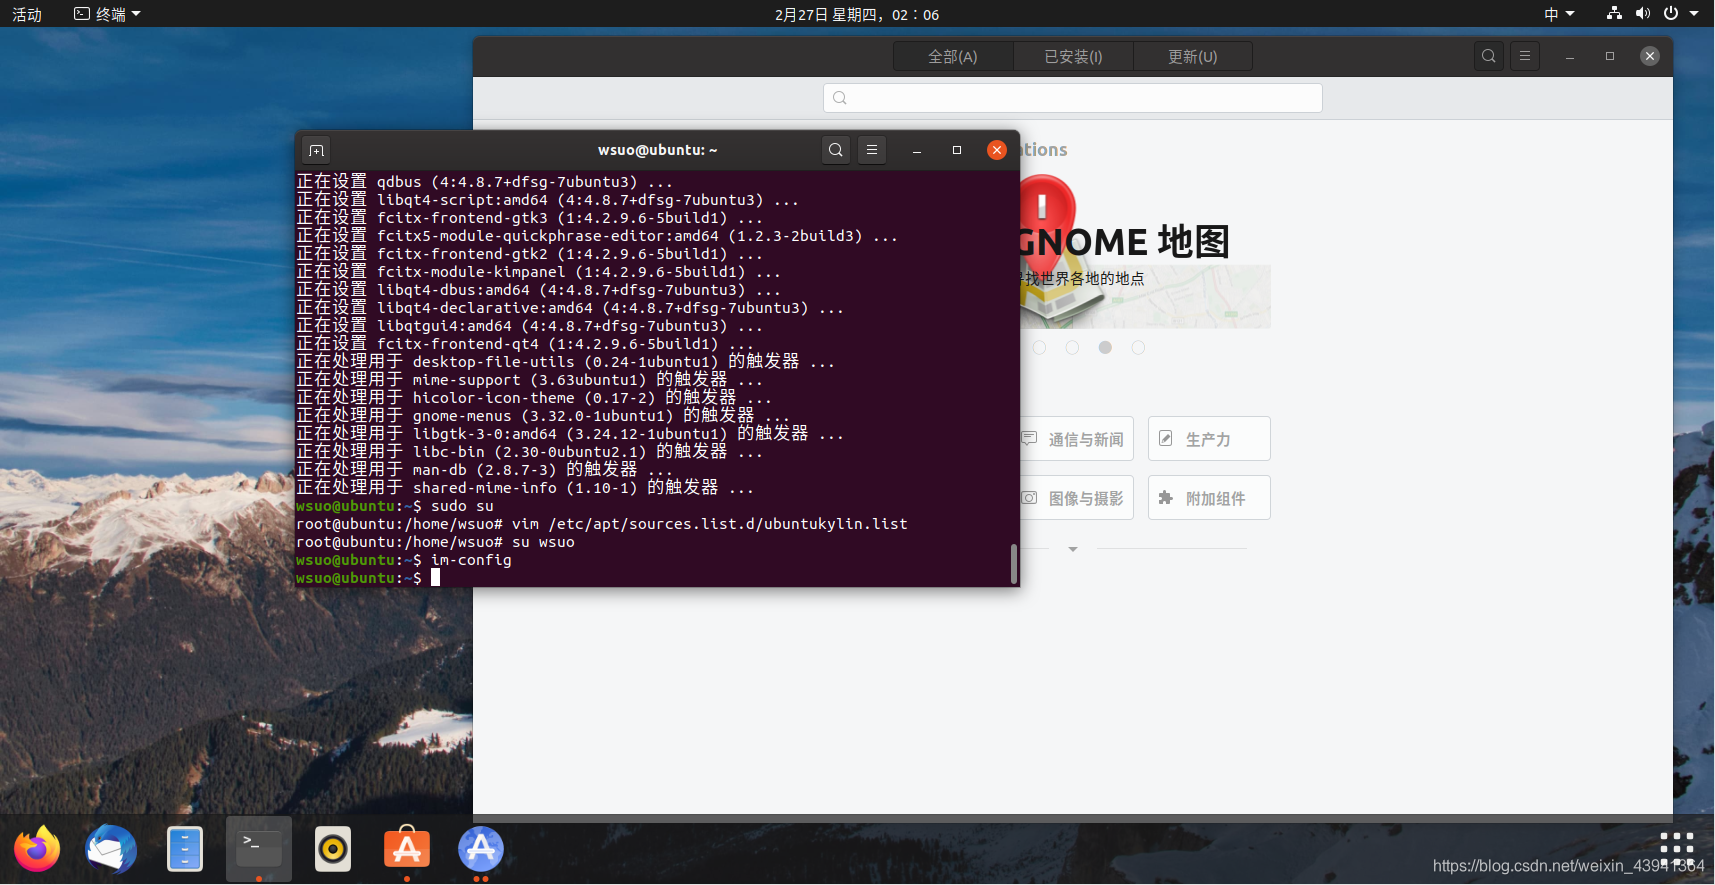The width and height of the screenshot is (1715, 885).
Task: Minimize the terminal window
Action: (x=917, y=150)
